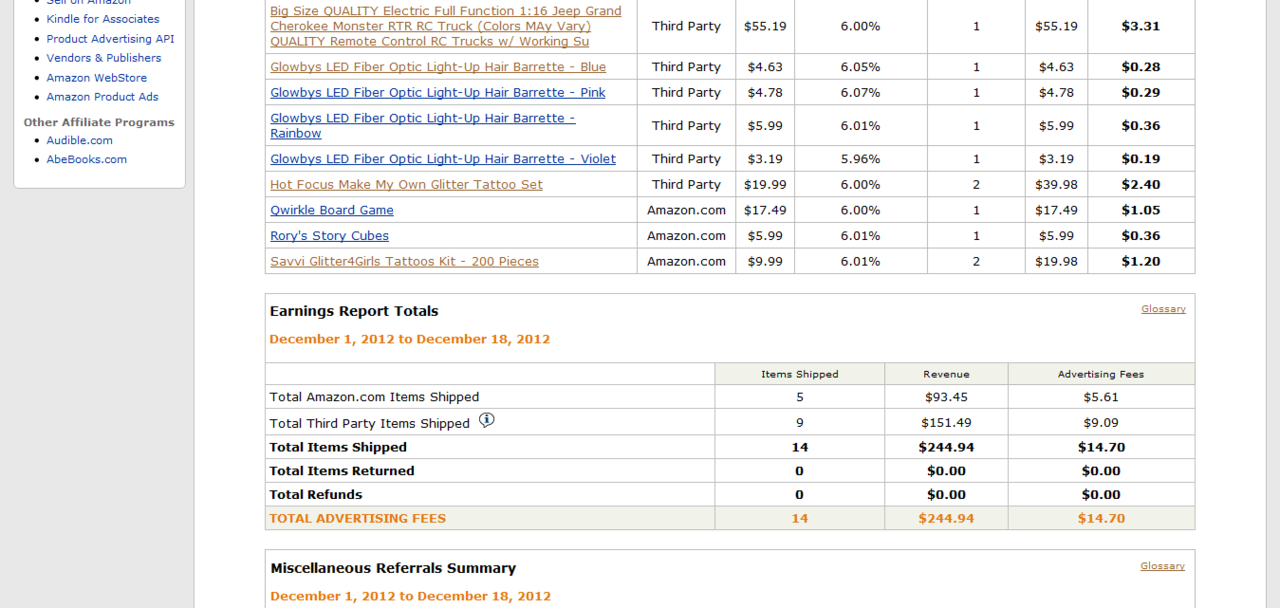Go to Vendors & Publishers
Viewport: 1280px width, 608px height.
tap(104, 58)
